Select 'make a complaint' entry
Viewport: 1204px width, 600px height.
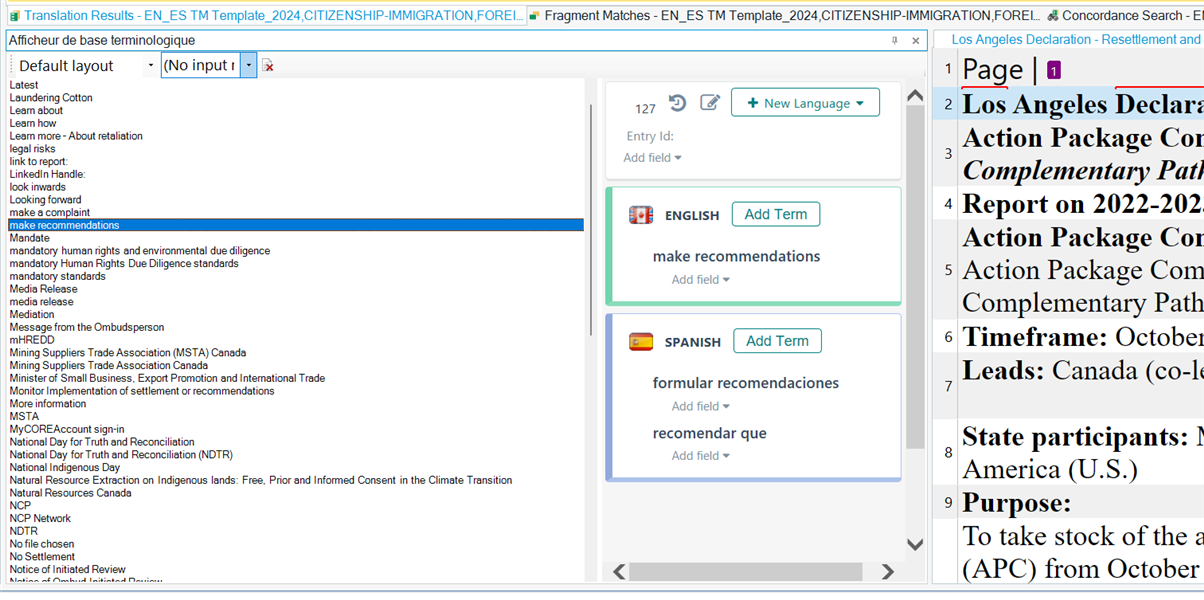click(50, 213)
